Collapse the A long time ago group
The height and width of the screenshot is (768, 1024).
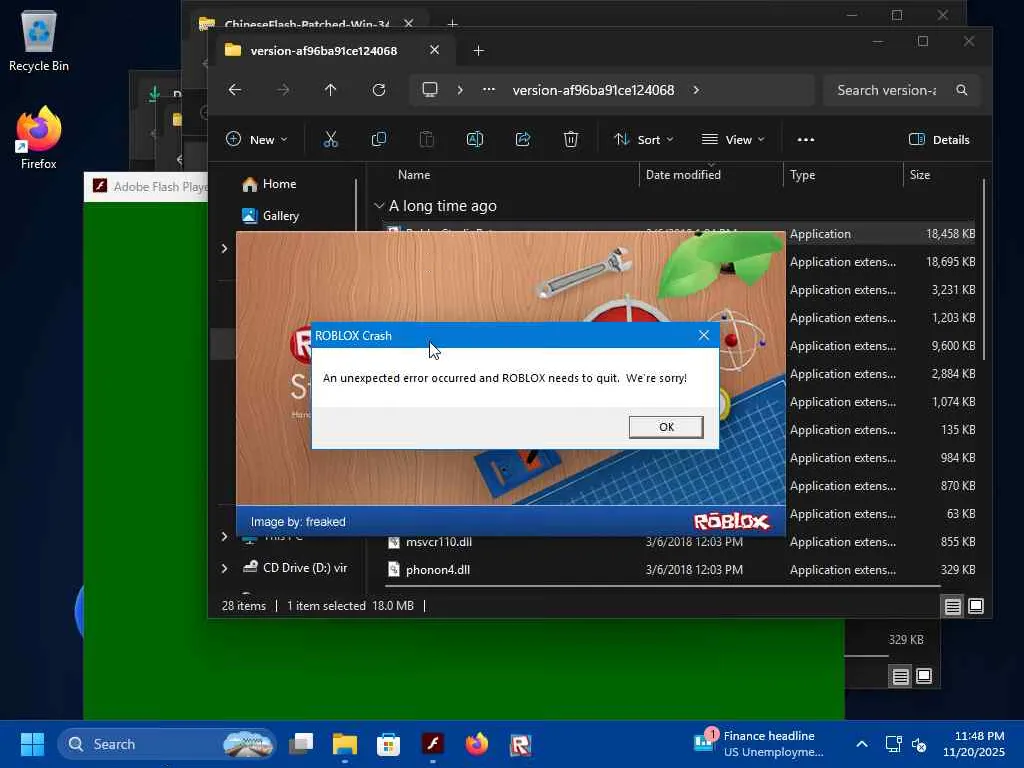[379, 206]
